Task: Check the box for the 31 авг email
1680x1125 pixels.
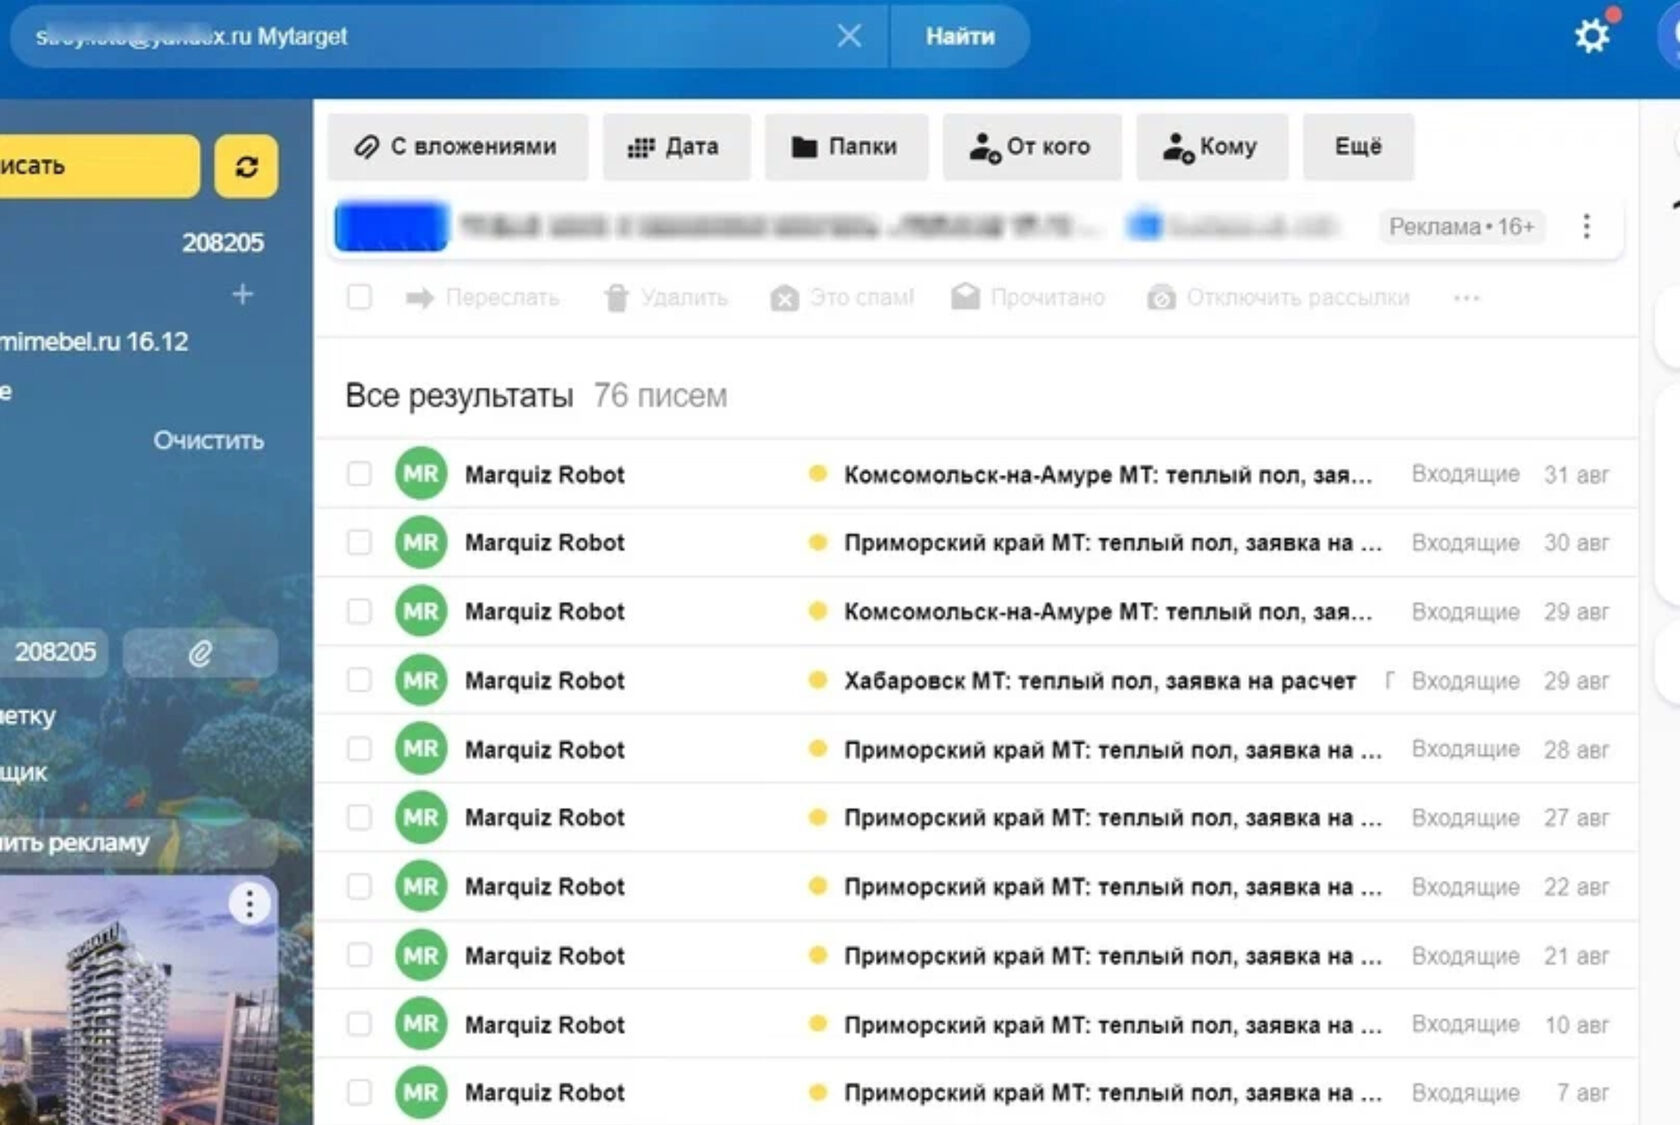Action: click(x=359, y=474)
